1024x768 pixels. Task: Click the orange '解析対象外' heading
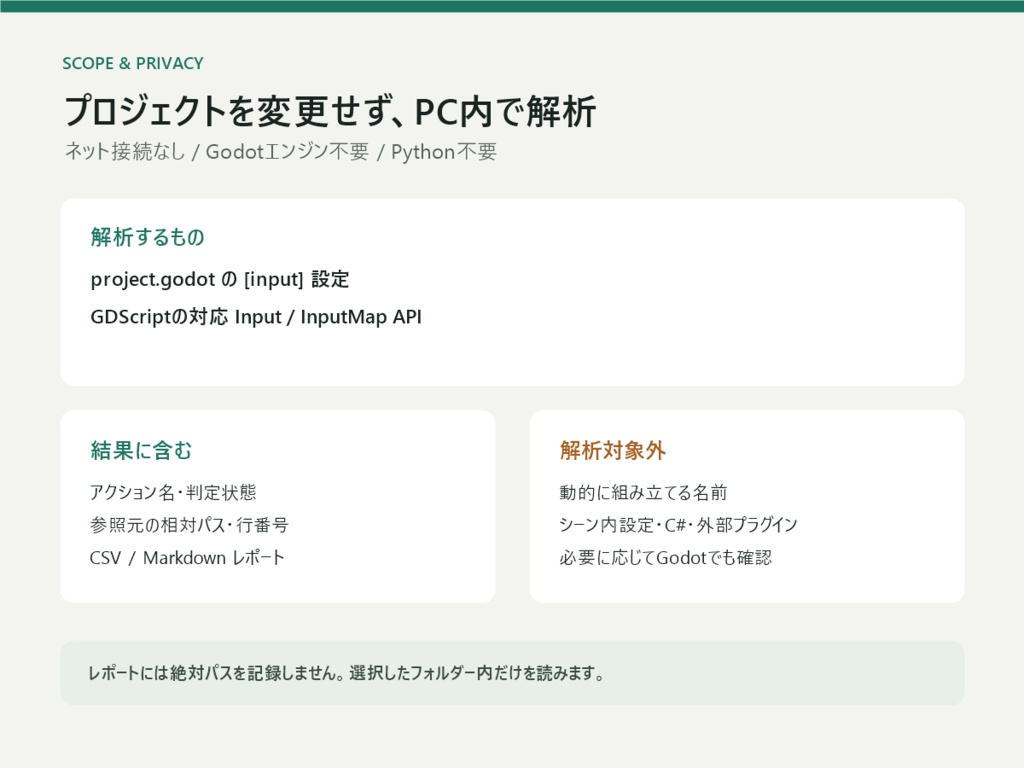pos(613,451)
